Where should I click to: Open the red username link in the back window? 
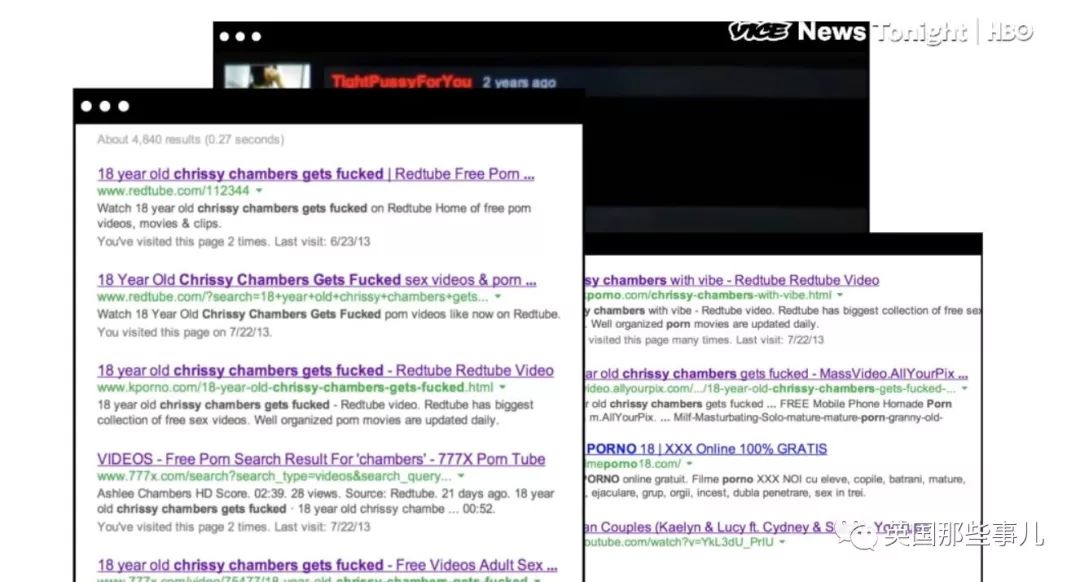click(x=402, y=82)
